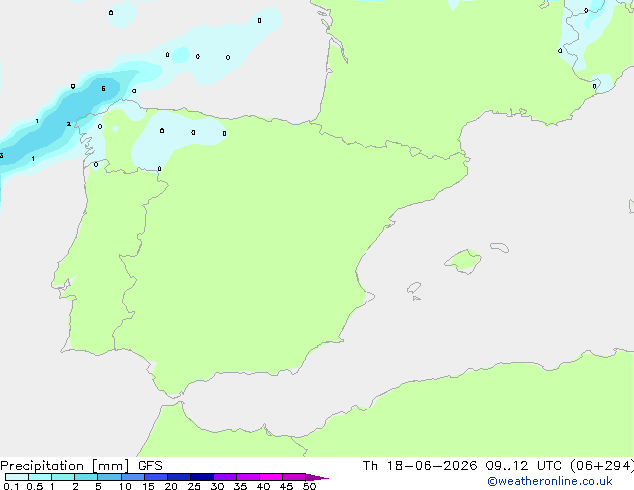Open the weatheronline.co.uk copyright link

point(550,481)
